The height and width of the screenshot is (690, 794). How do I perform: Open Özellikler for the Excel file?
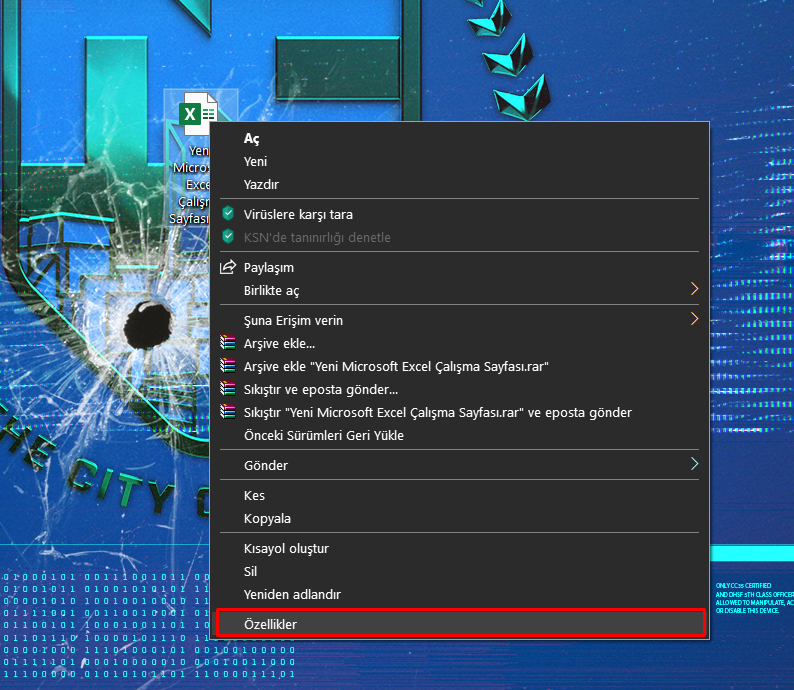(x=270, y=624)
